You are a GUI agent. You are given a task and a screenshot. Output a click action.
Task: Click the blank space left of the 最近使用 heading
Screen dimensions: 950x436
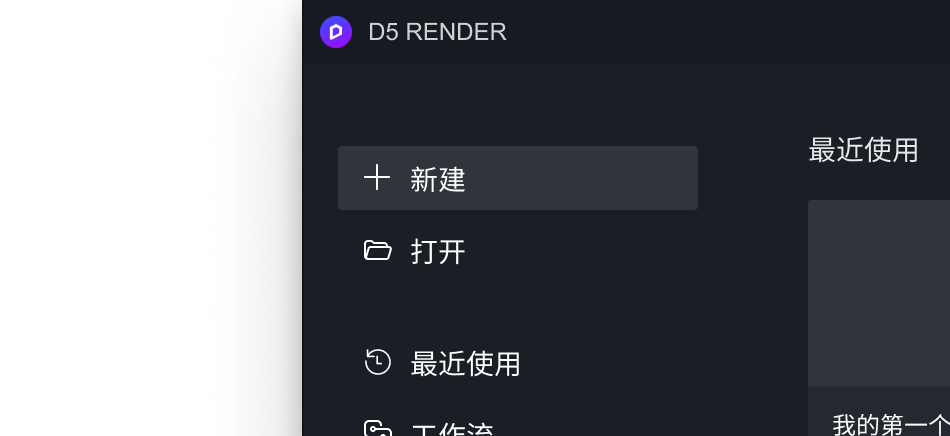tap(753, 150)
